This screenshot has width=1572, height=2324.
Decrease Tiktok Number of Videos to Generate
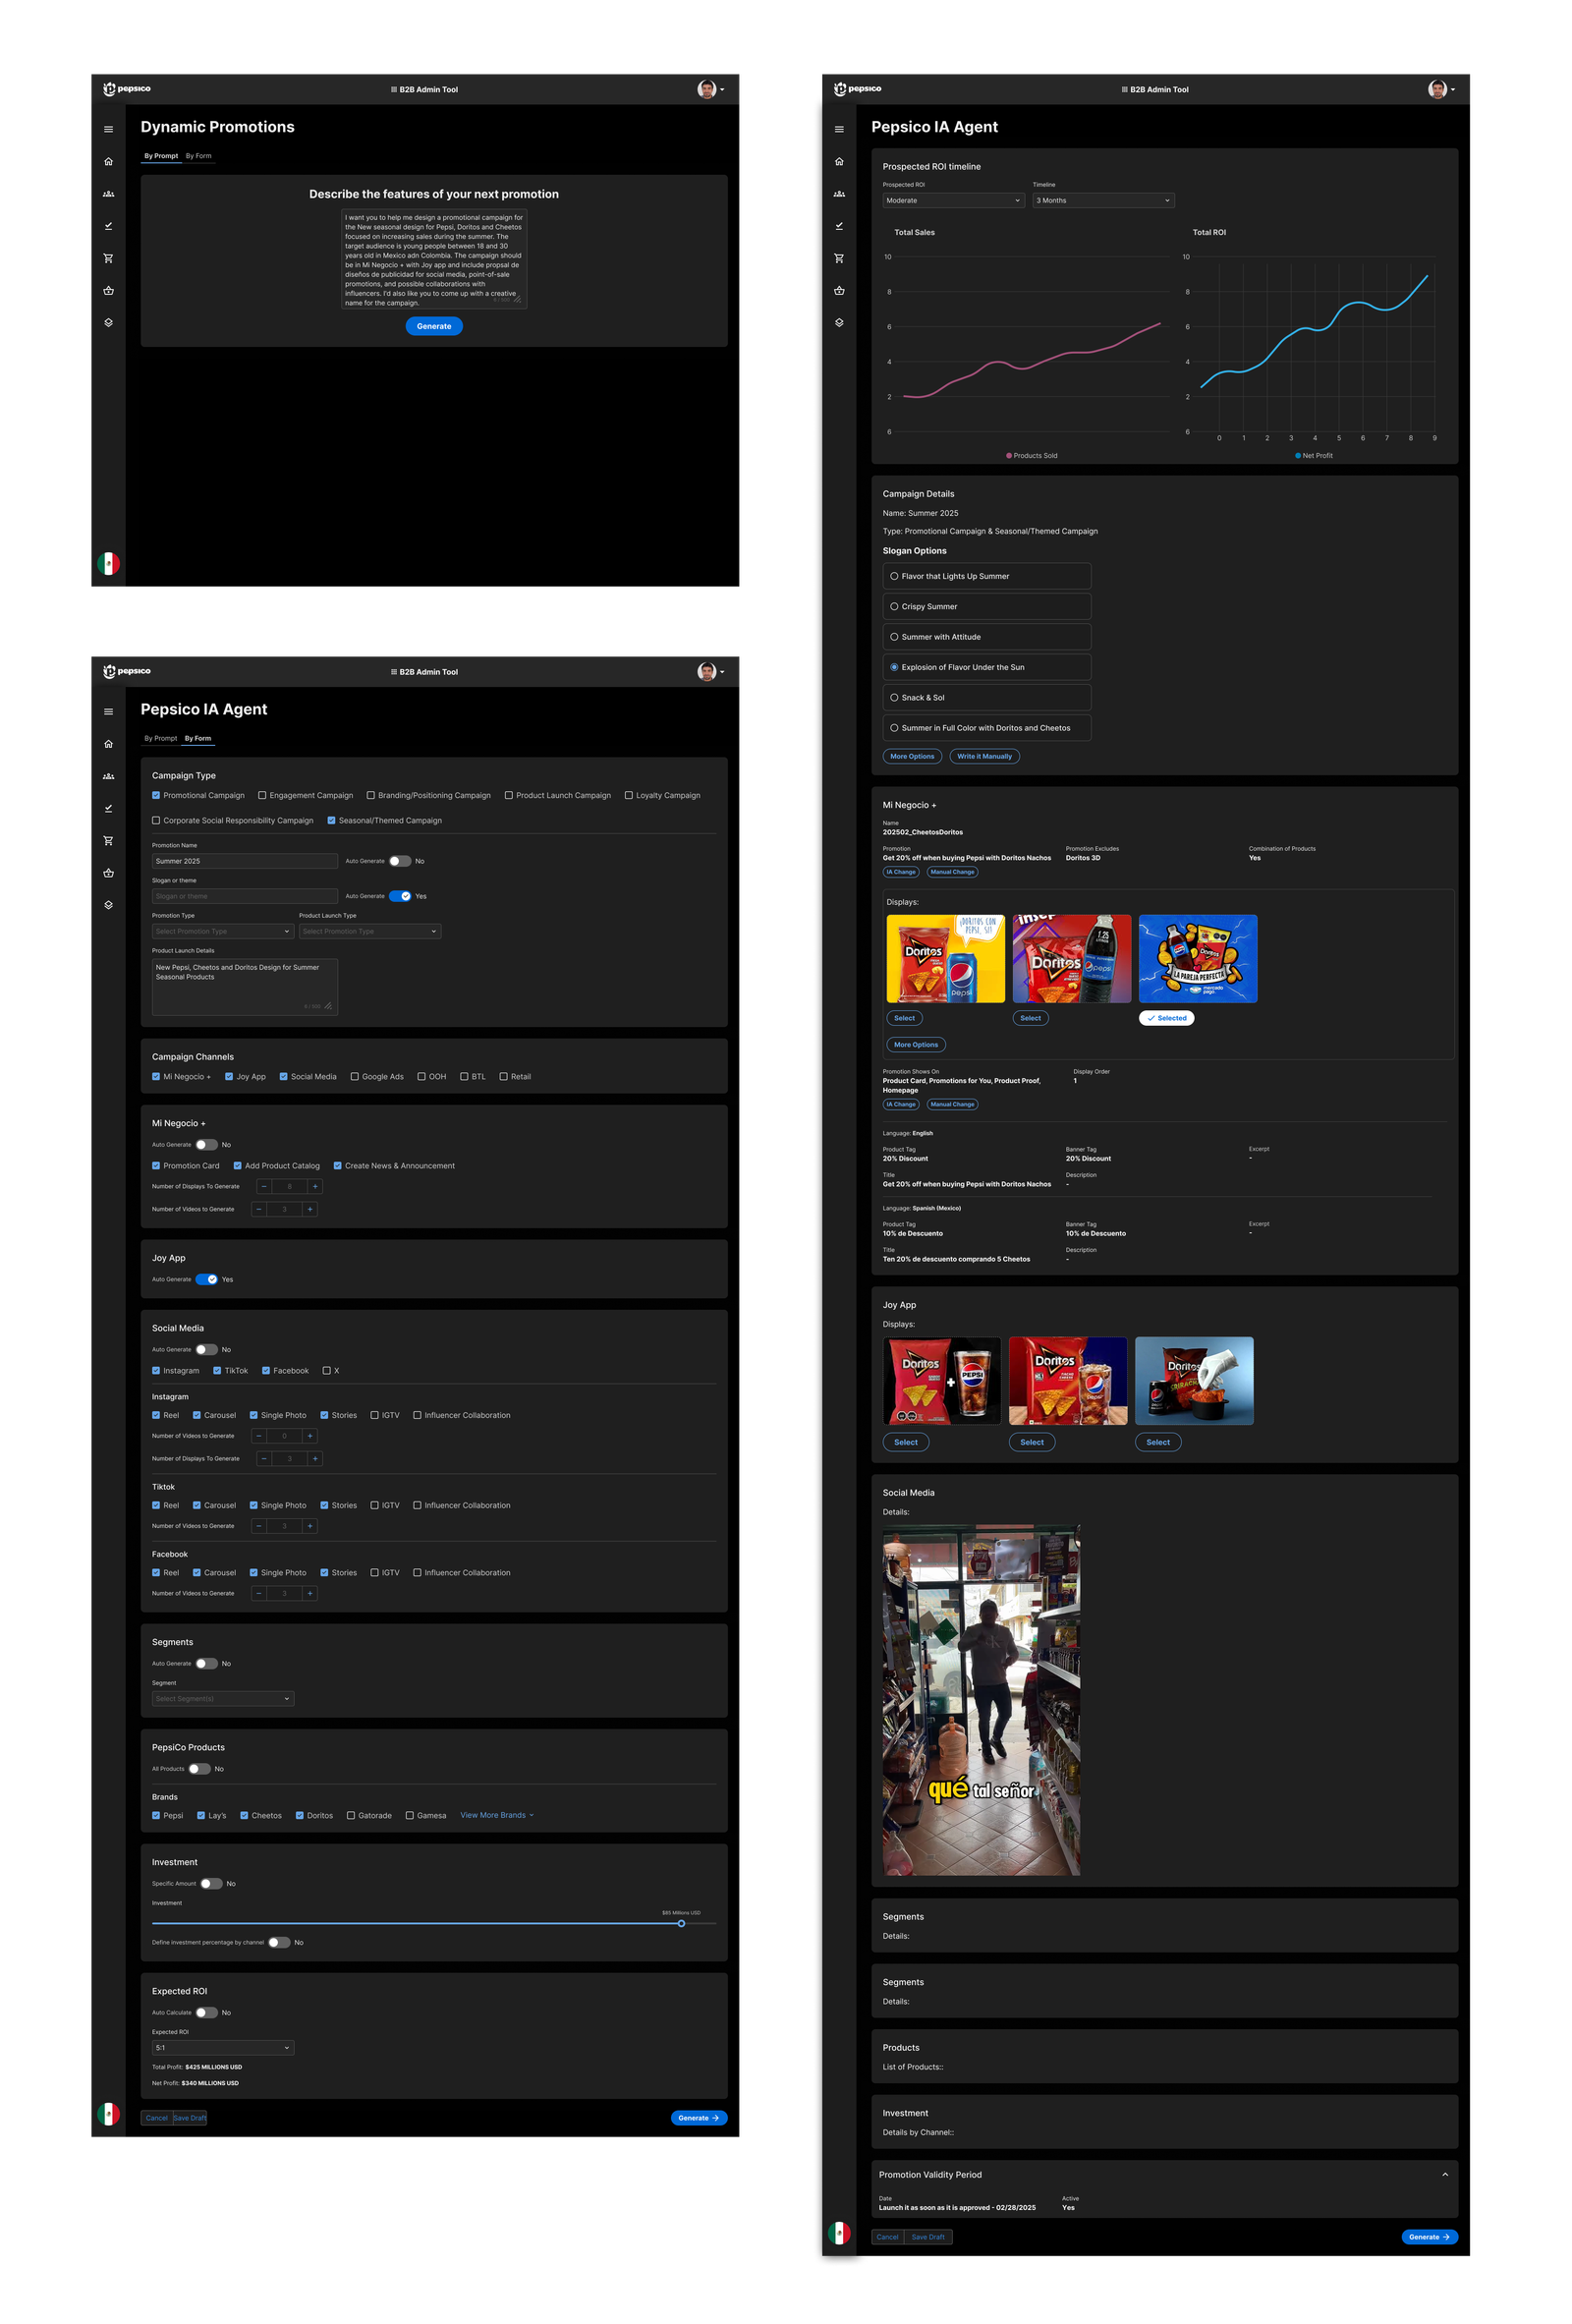(x=259, y=1527)
